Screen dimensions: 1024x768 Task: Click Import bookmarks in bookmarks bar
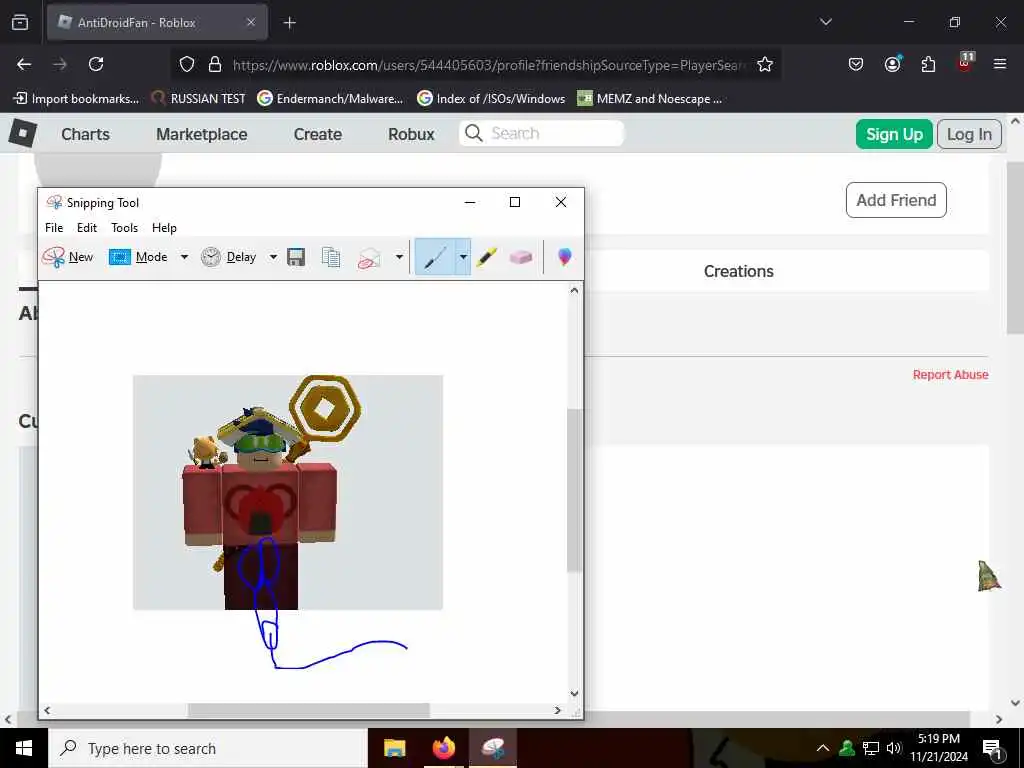(x=76, y=99)
